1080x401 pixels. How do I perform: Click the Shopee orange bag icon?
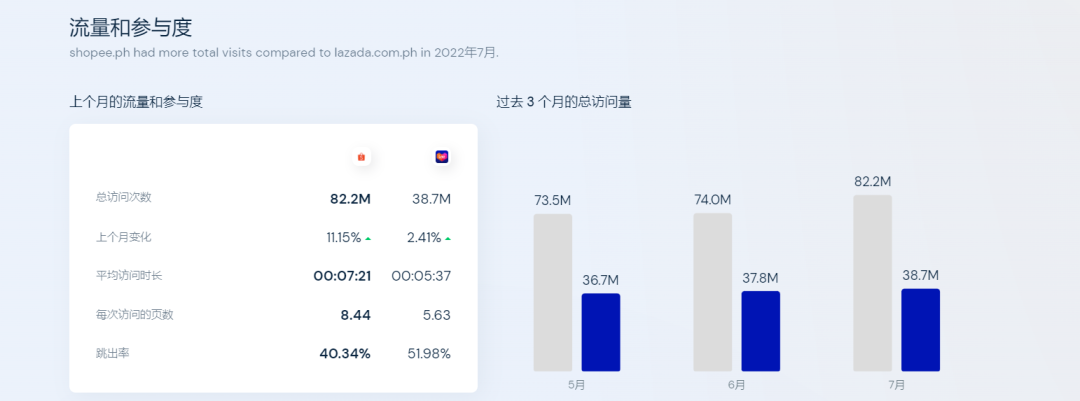pos(361,157)
